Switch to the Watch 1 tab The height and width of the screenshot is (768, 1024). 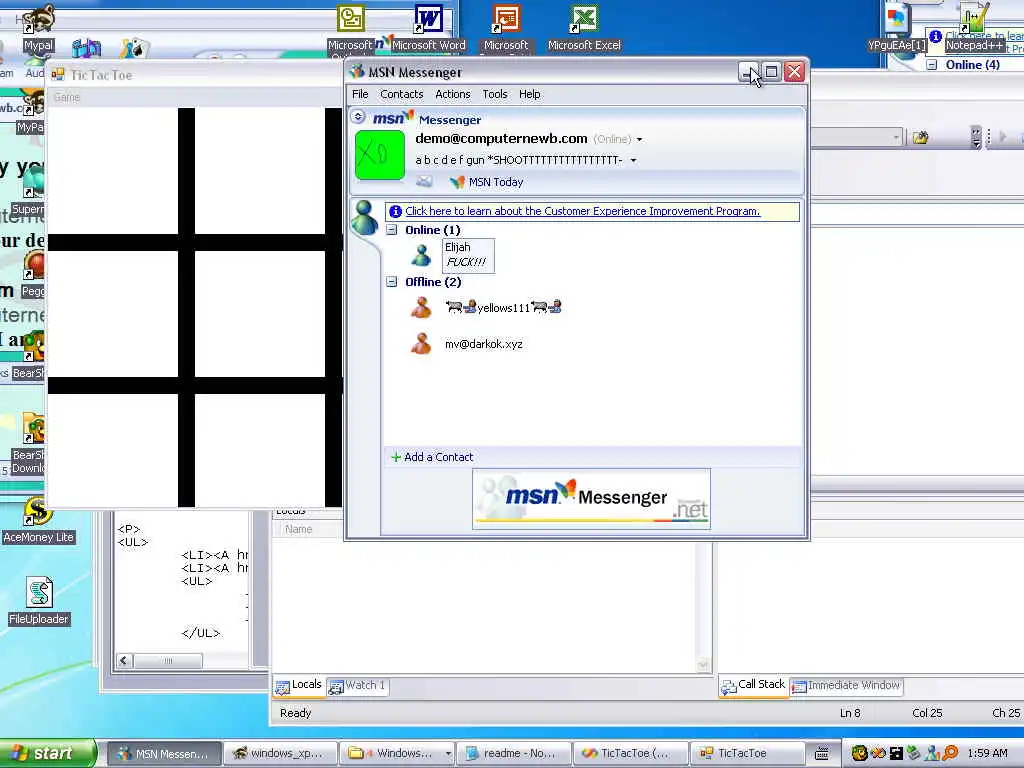[358, 686]
